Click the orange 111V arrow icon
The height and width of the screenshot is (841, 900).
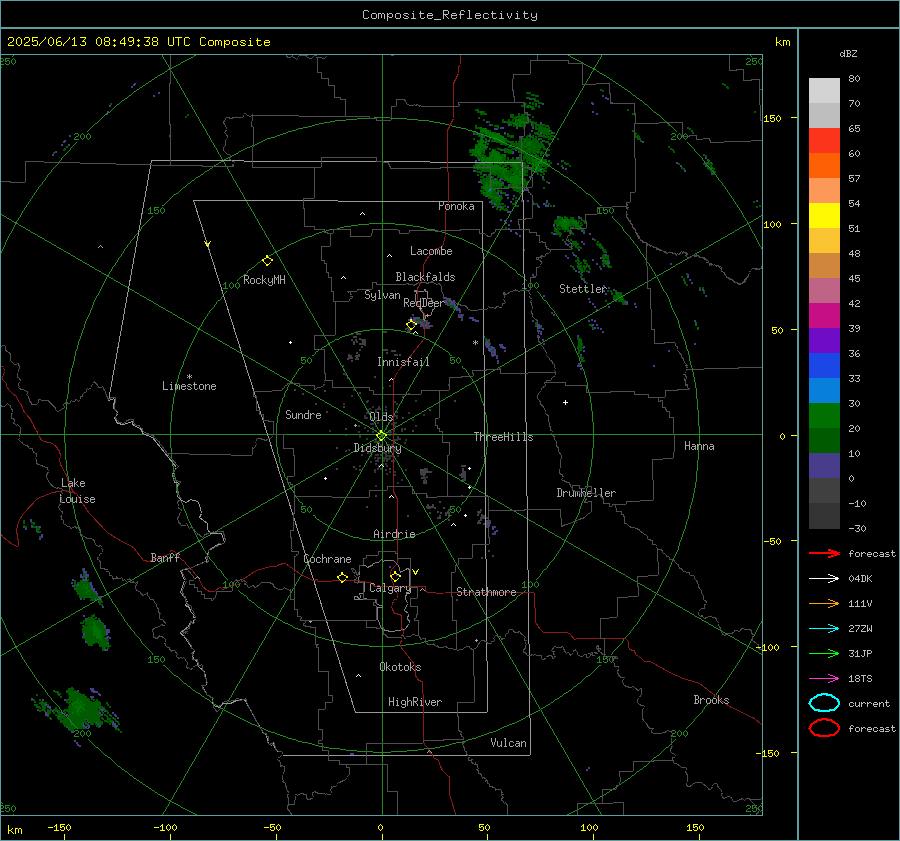(x=824, y=603)
